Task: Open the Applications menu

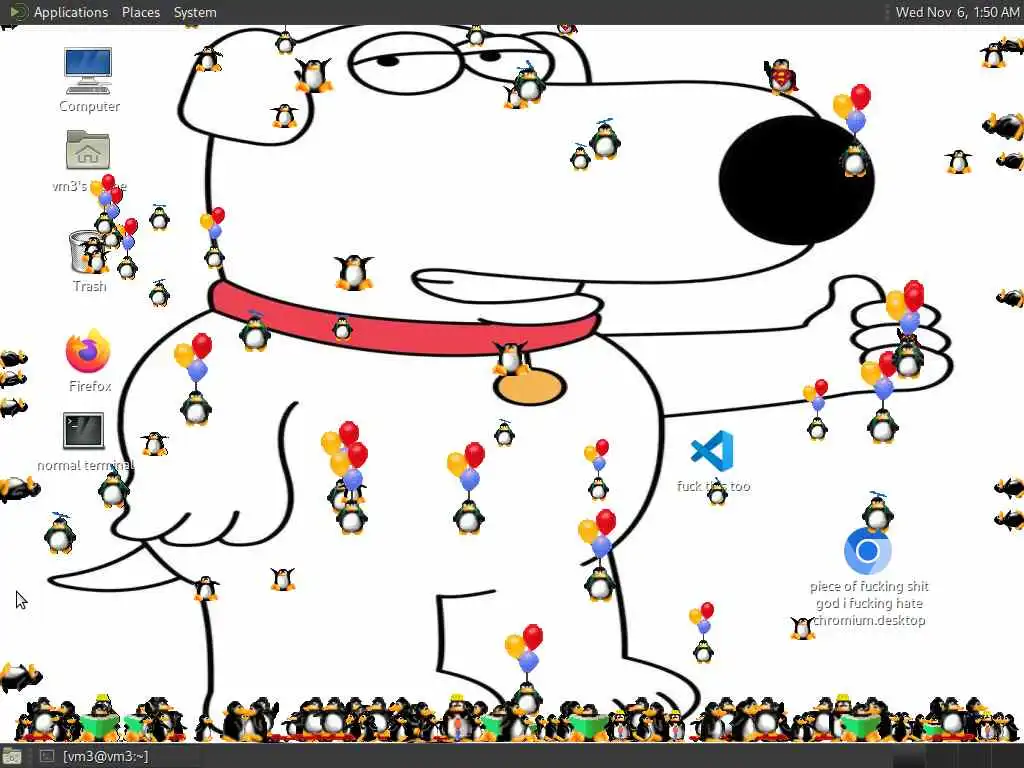Action: click(x=71, y=12)
